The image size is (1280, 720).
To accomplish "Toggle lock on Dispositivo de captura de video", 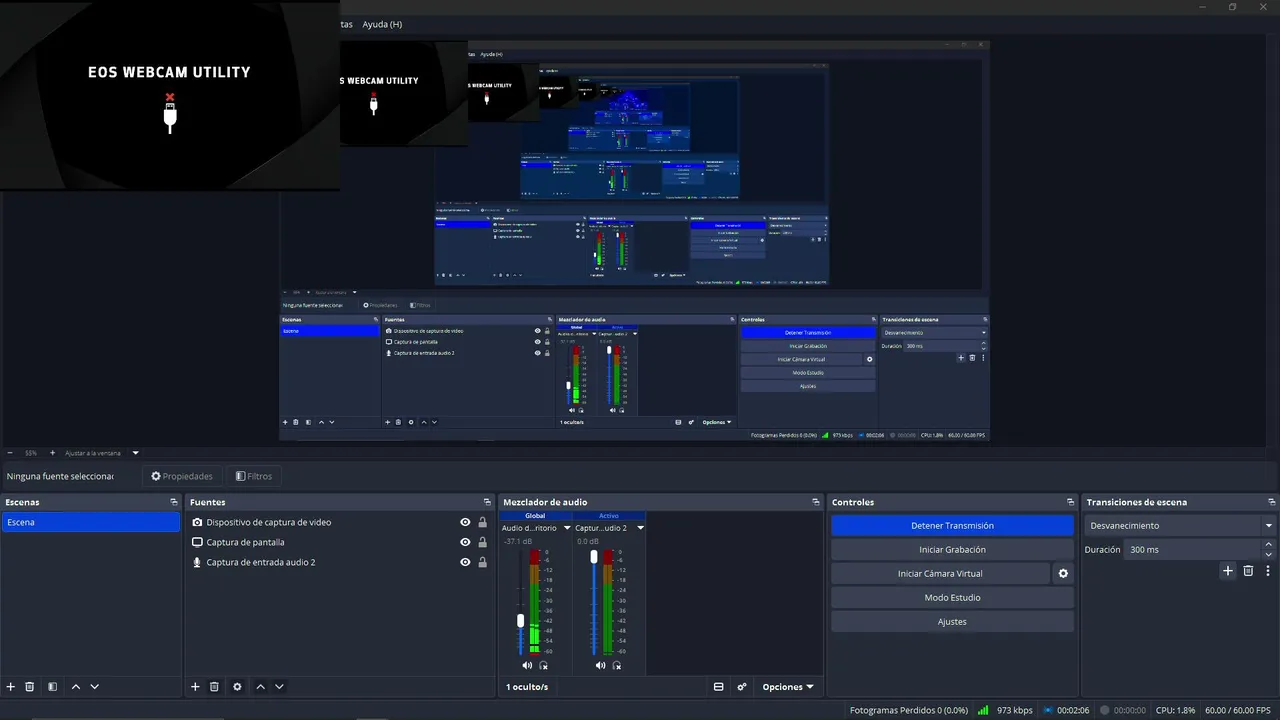I will tap(482, 522).
